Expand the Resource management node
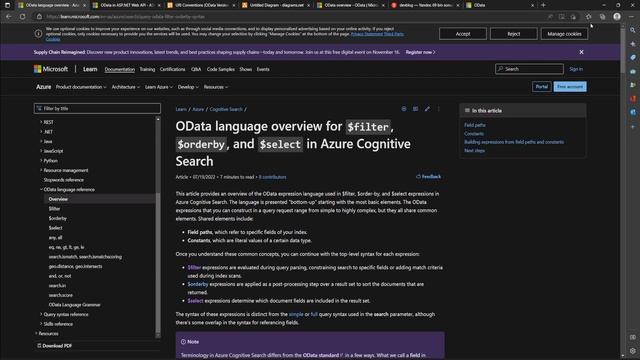The width and height of the screenshot is (640, 360). point(41,170)
